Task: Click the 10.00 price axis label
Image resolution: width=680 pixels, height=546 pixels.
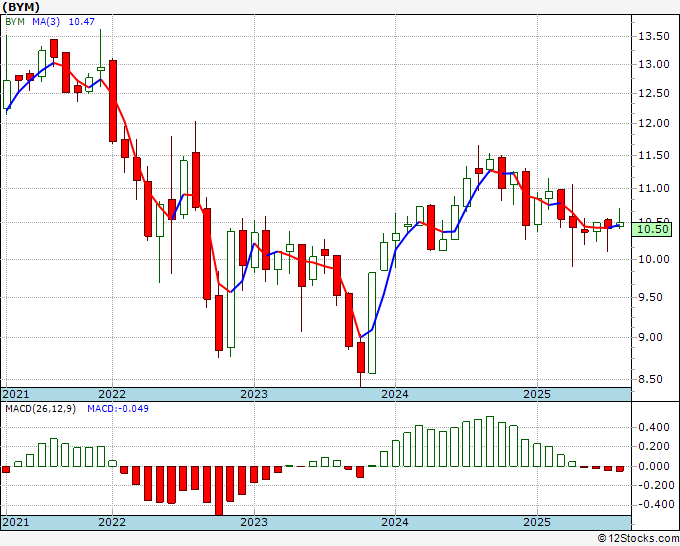Action: (x=654, y=259)
